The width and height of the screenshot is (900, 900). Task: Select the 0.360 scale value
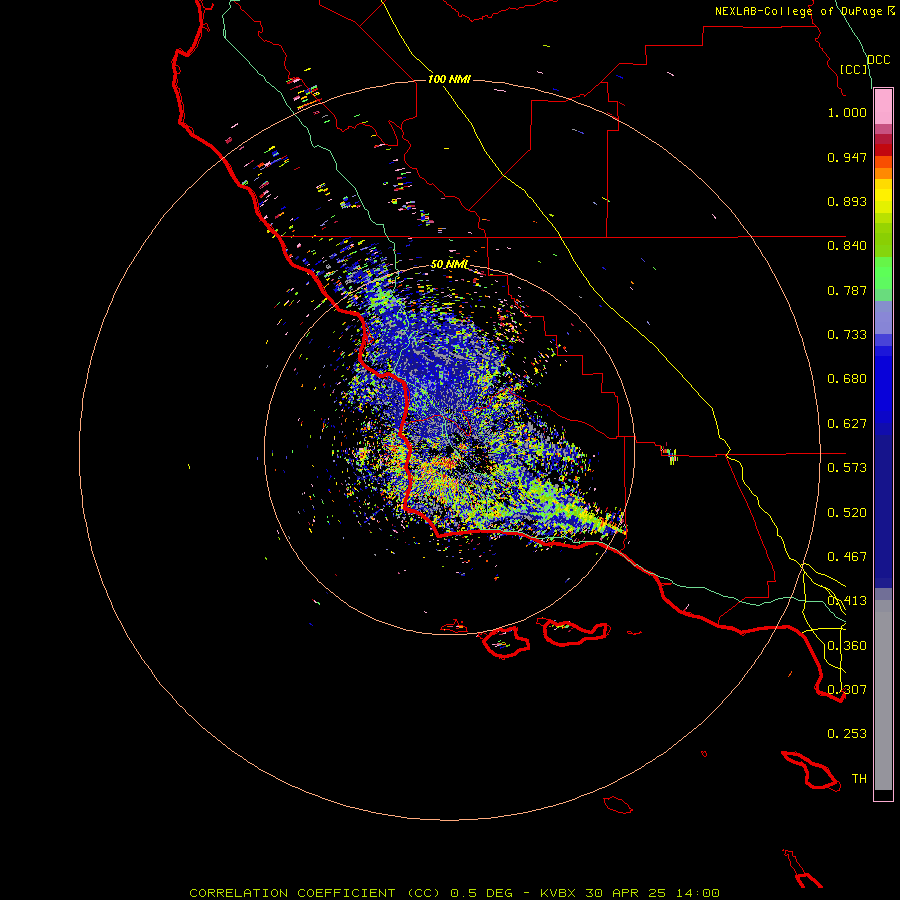[847, 646]
